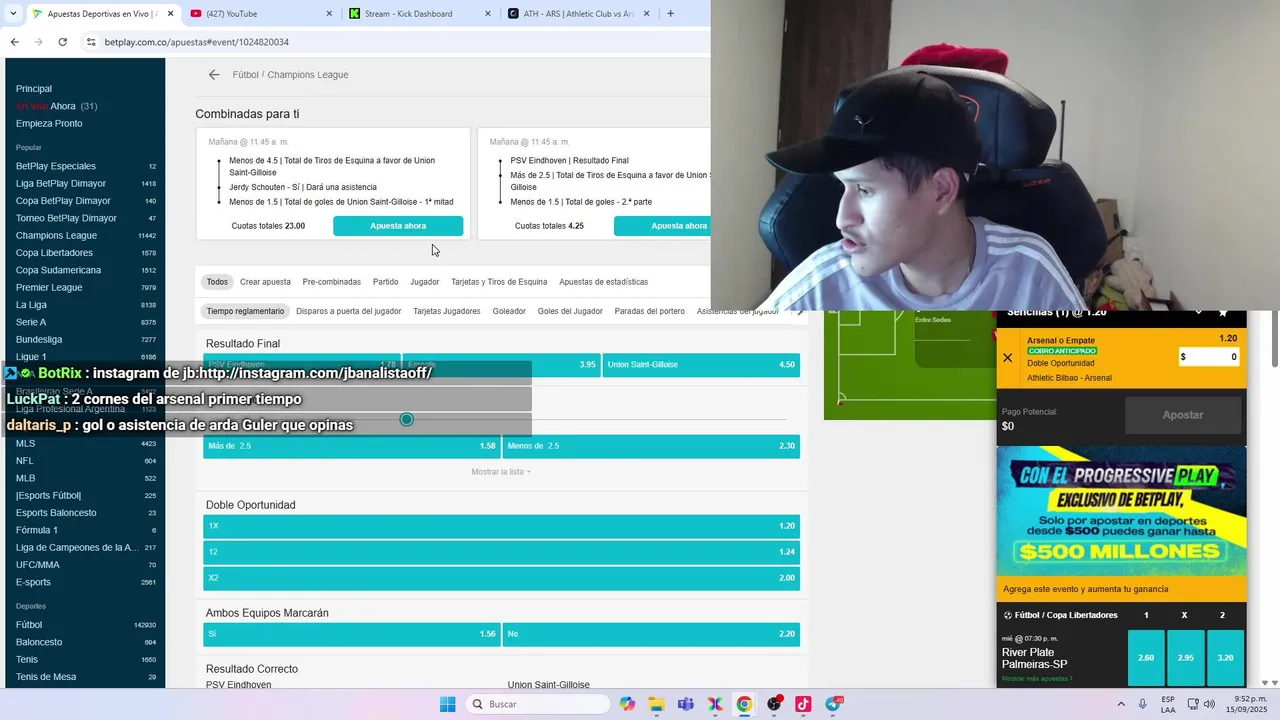This screenshot has height=720, width=1280.
Task: Select Apuestas de estadísticas tab
Action: tap(603, 282)
